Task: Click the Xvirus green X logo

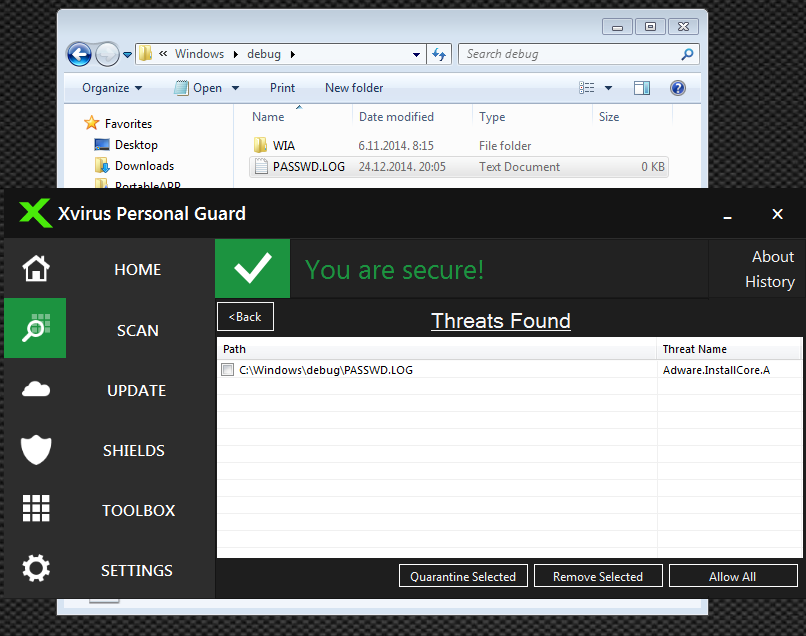Action: [35, 213]
